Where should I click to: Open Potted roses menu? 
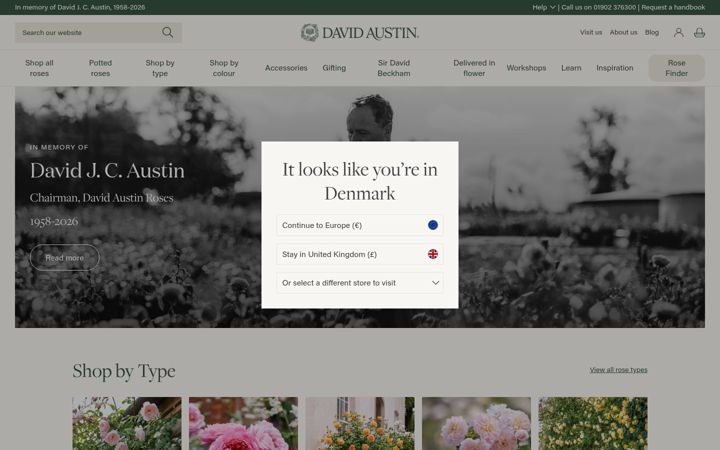[101, 68]
